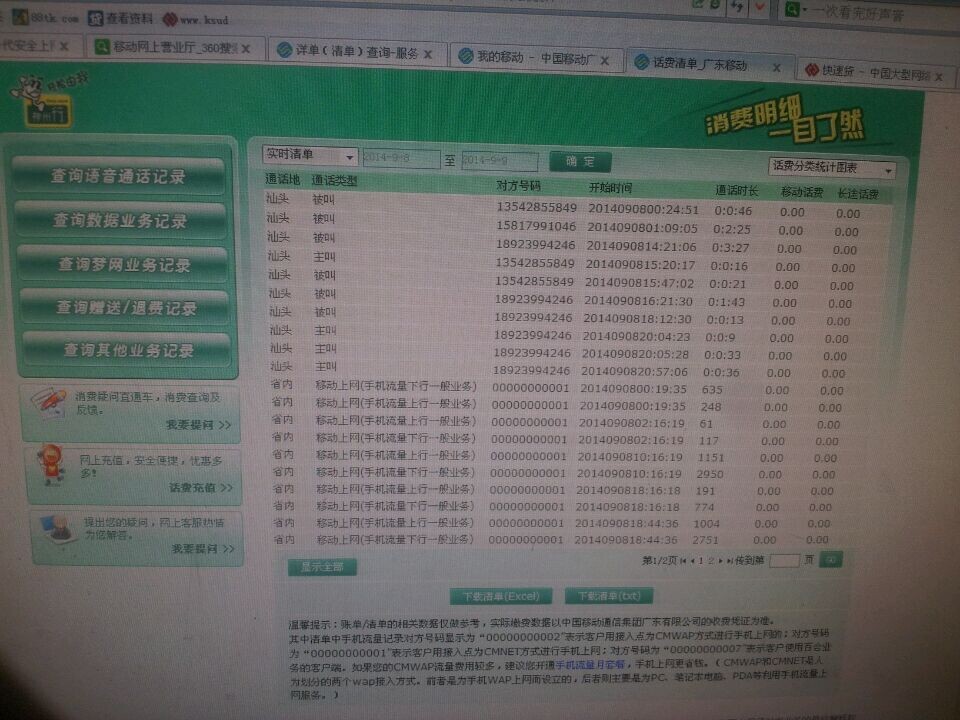Expand the 话费分类统计图表 dropdown
The width and height of the screenshot is (960, 720).
pos(831,167)
